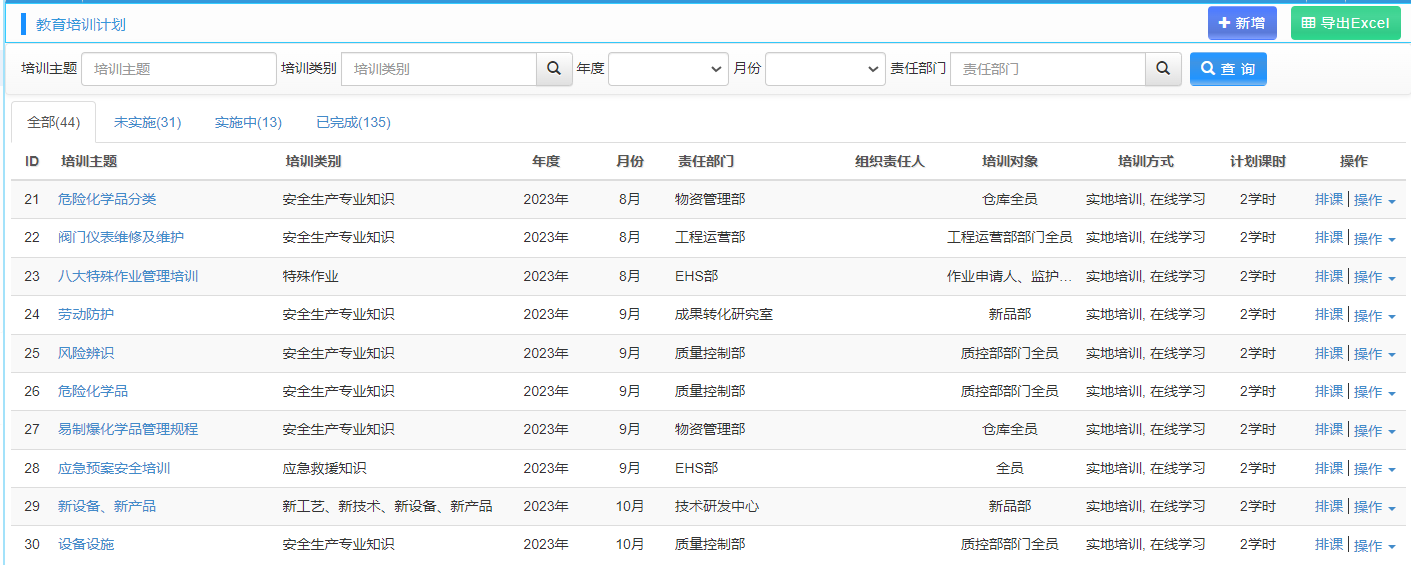Screen dimensions: 1411x565
Task: Focus the 培训类别 input field
Action: (x=439, y=69)
